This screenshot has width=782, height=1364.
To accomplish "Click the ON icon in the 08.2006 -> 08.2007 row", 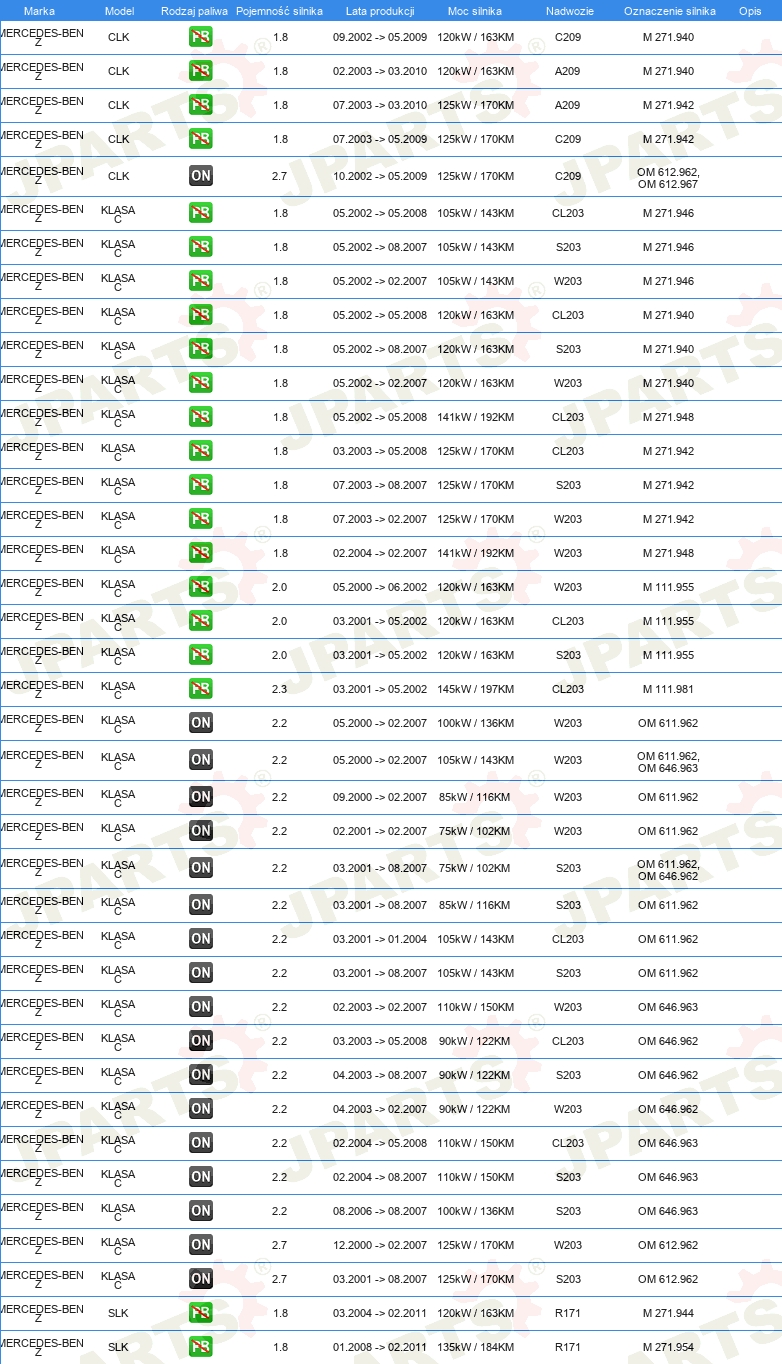I will [200, 1210].
